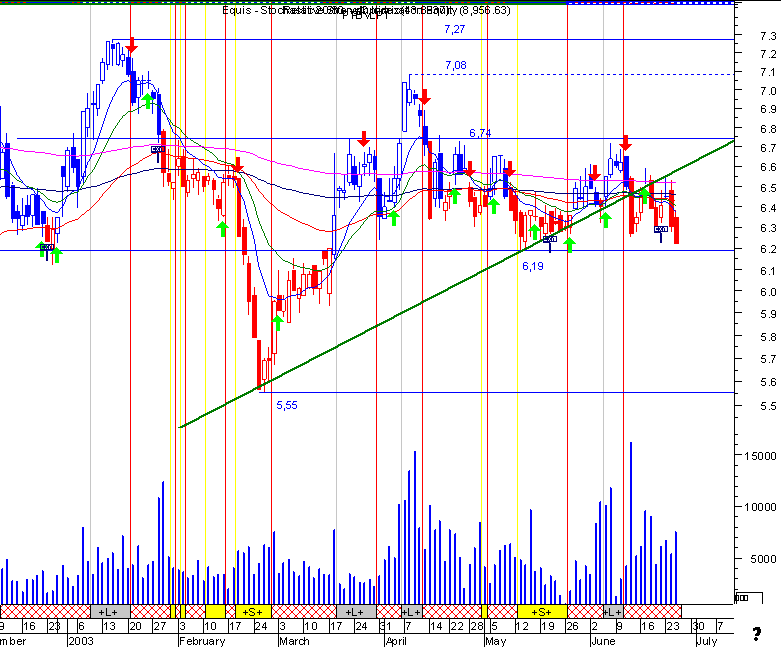Select the red down arrow in mid-February
Screen dimensions: 781x647
pos(238,165)
